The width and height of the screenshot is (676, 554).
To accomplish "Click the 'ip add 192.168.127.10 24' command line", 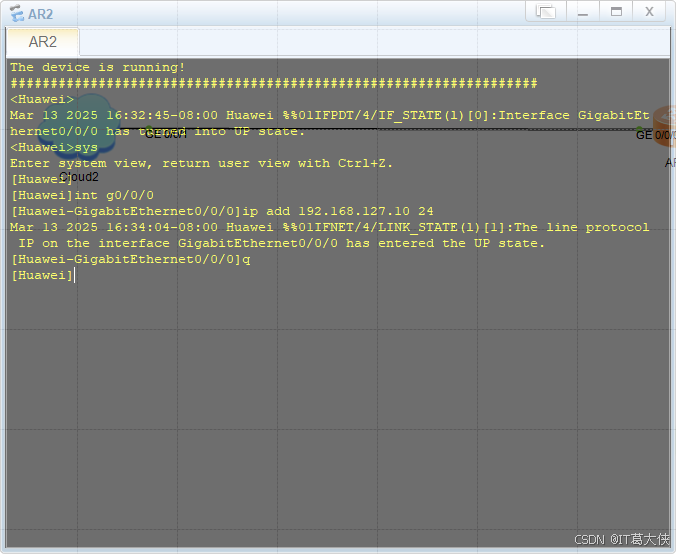I will tap(222, 211).
